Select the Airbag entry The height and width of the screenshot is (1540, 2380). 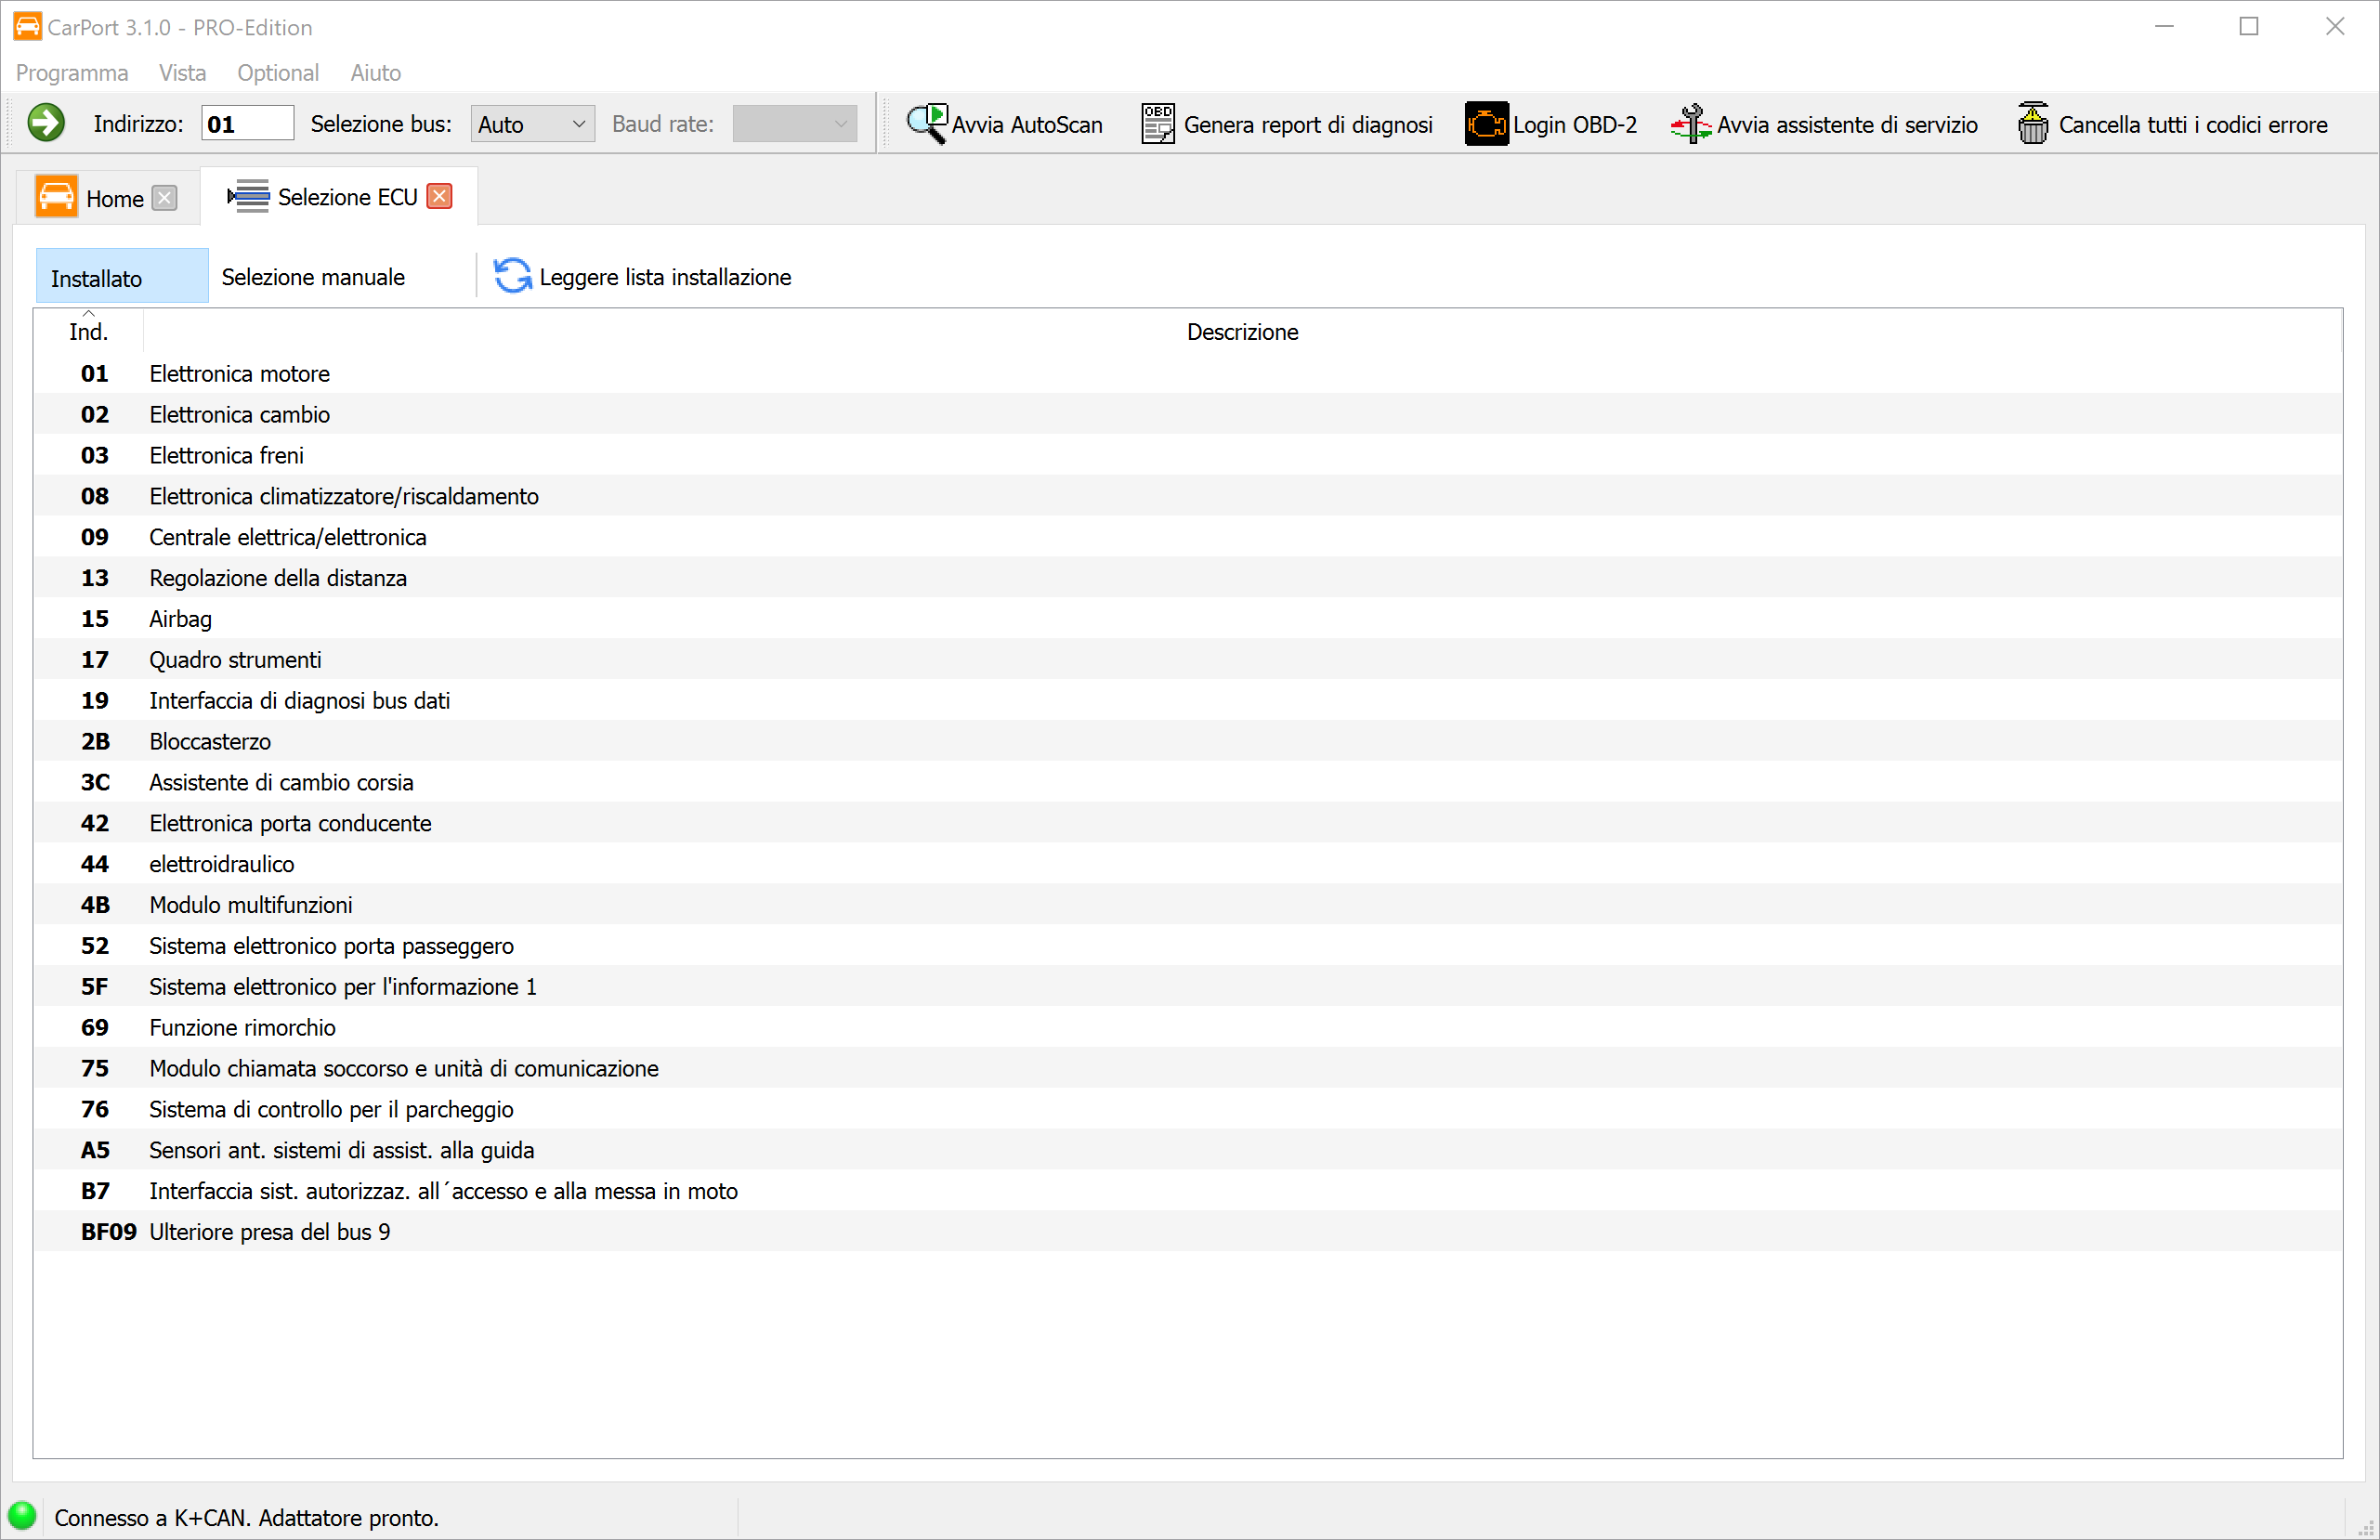tap(180, 618)
